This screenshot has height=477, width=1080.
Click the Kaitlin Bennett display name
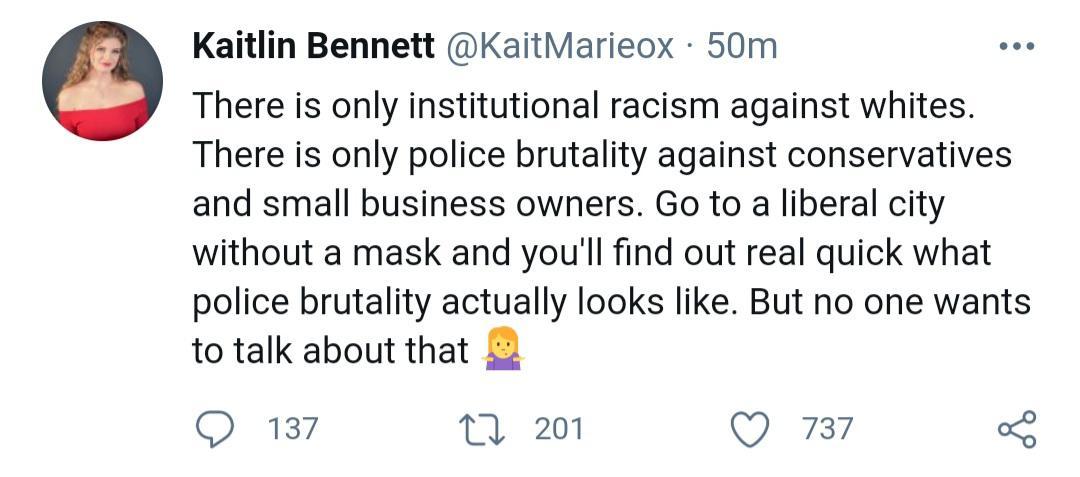coord(312,46)
